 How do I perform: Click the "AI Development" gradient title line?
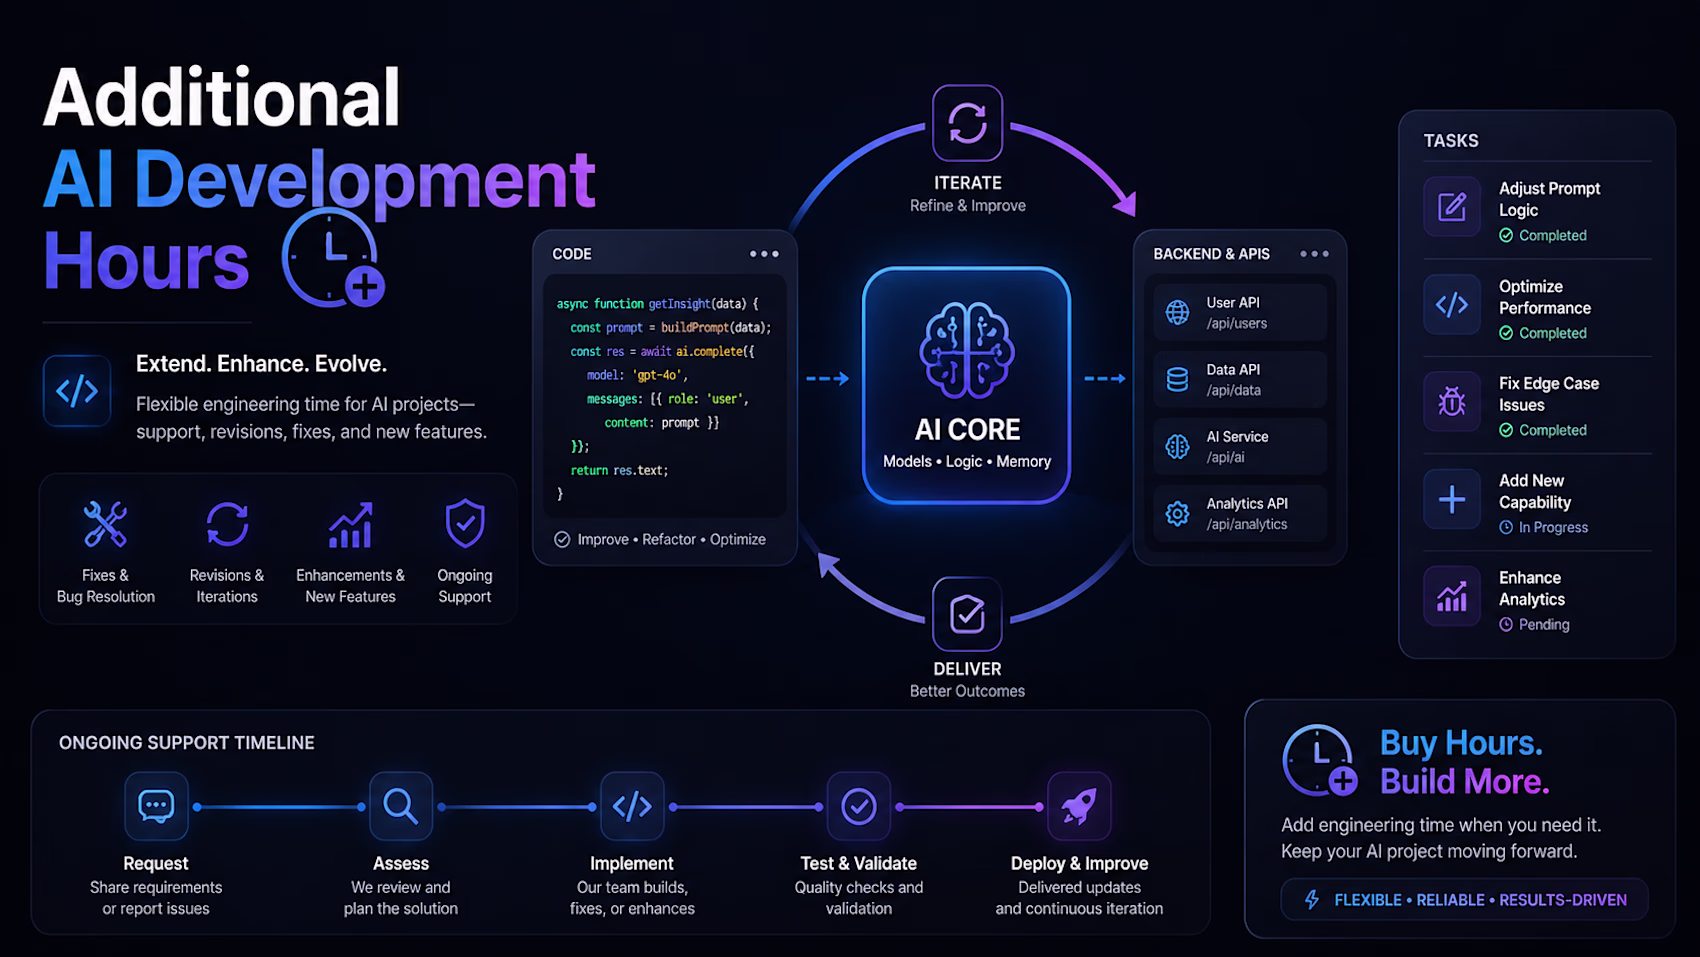pos(319,180)
